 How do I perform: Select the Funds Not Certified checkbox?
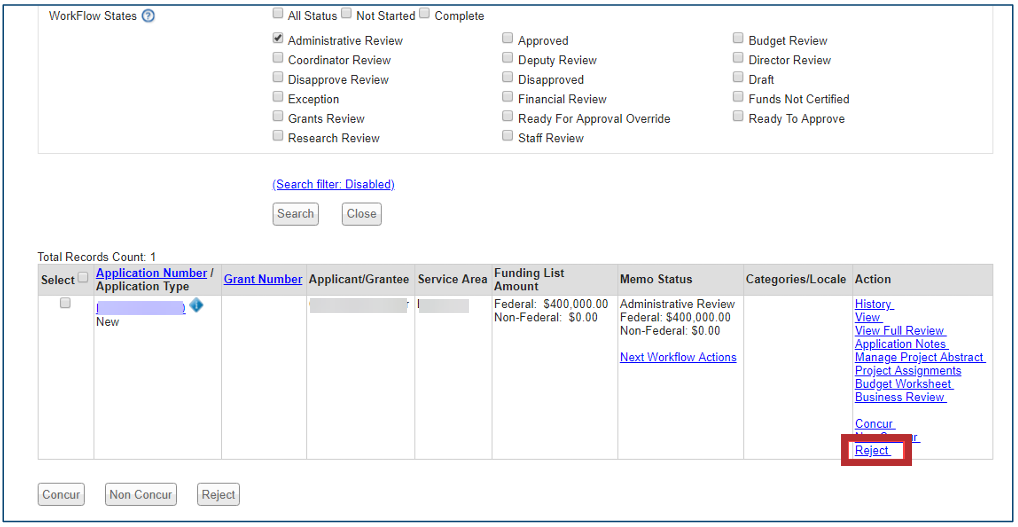pyautogui.click(x=738, y=97)
